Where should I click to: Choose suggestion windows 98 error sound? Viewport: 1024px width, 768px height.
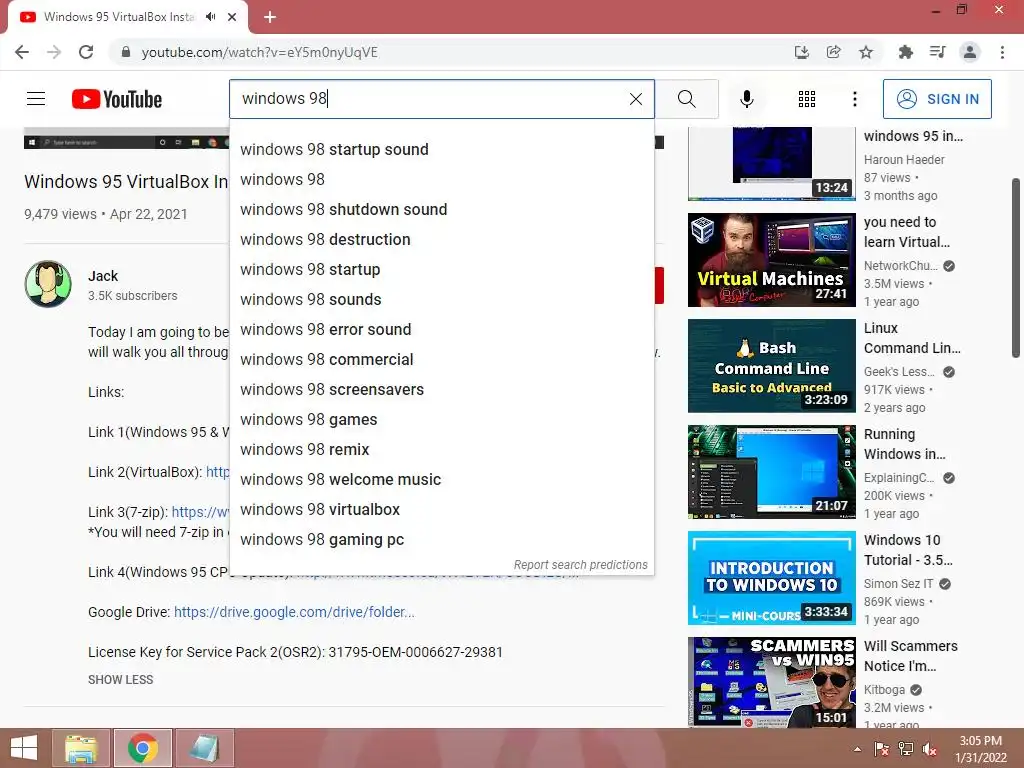click(441, 330)
